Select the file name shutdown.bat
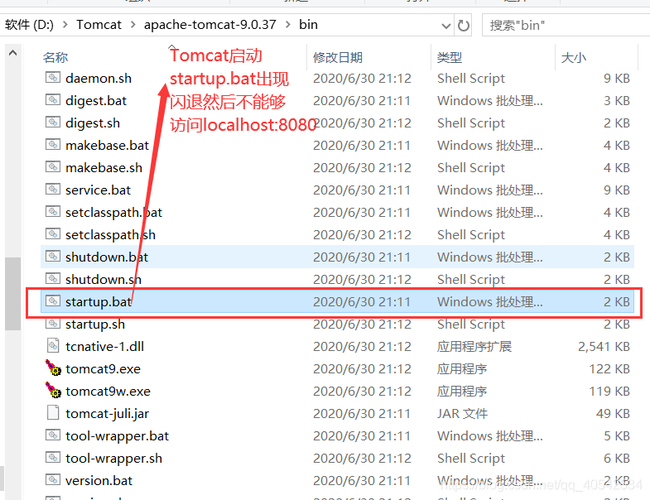The image size is (650, 500). pos(107,257)
